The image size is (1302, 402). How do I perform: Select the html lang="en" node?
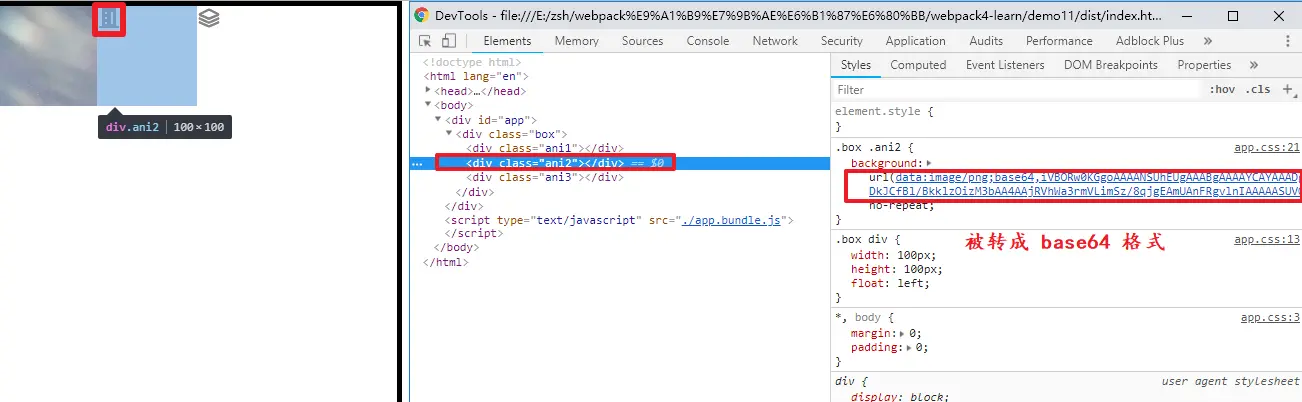click(x=476, y=76)
